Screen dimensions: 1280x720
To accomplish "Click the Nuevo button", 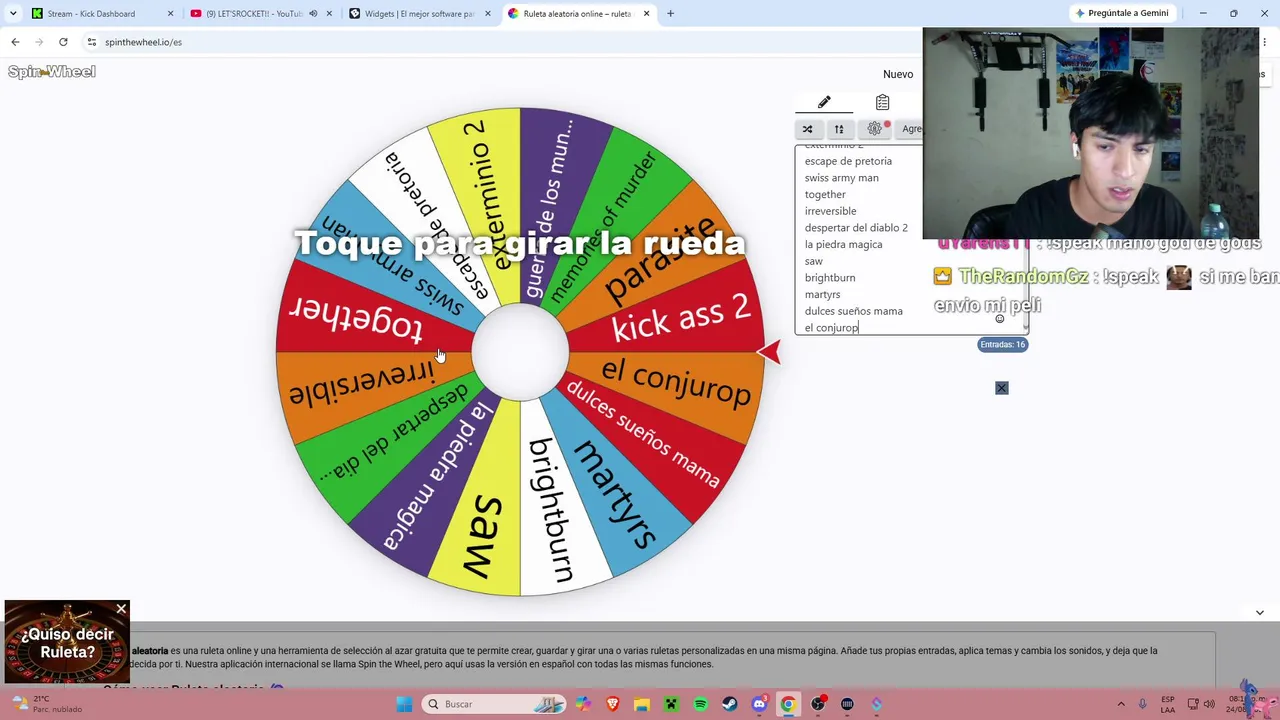I will 898,74.
